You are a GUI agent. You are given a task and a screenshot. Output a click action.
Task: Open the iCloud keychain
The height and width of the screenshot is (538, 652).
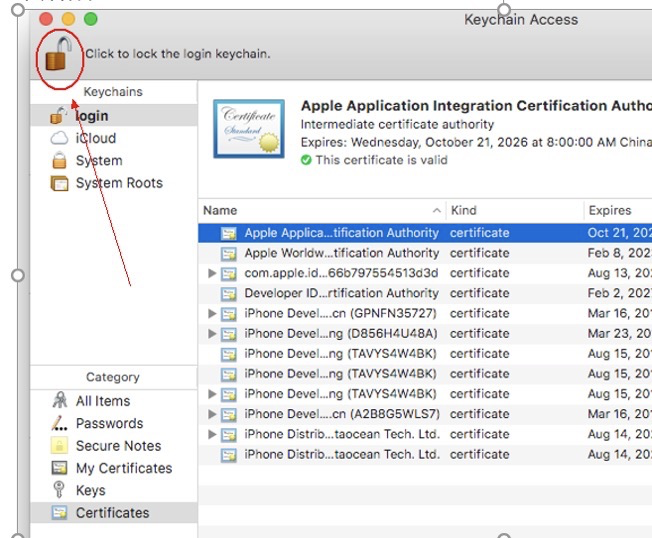95,138
